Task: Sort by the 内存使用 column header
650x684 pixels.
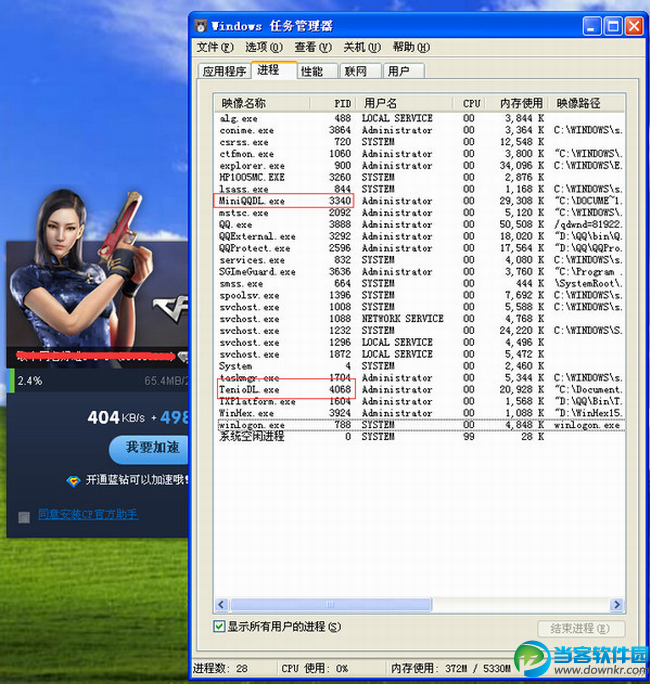Action: (x=519, y=103)
